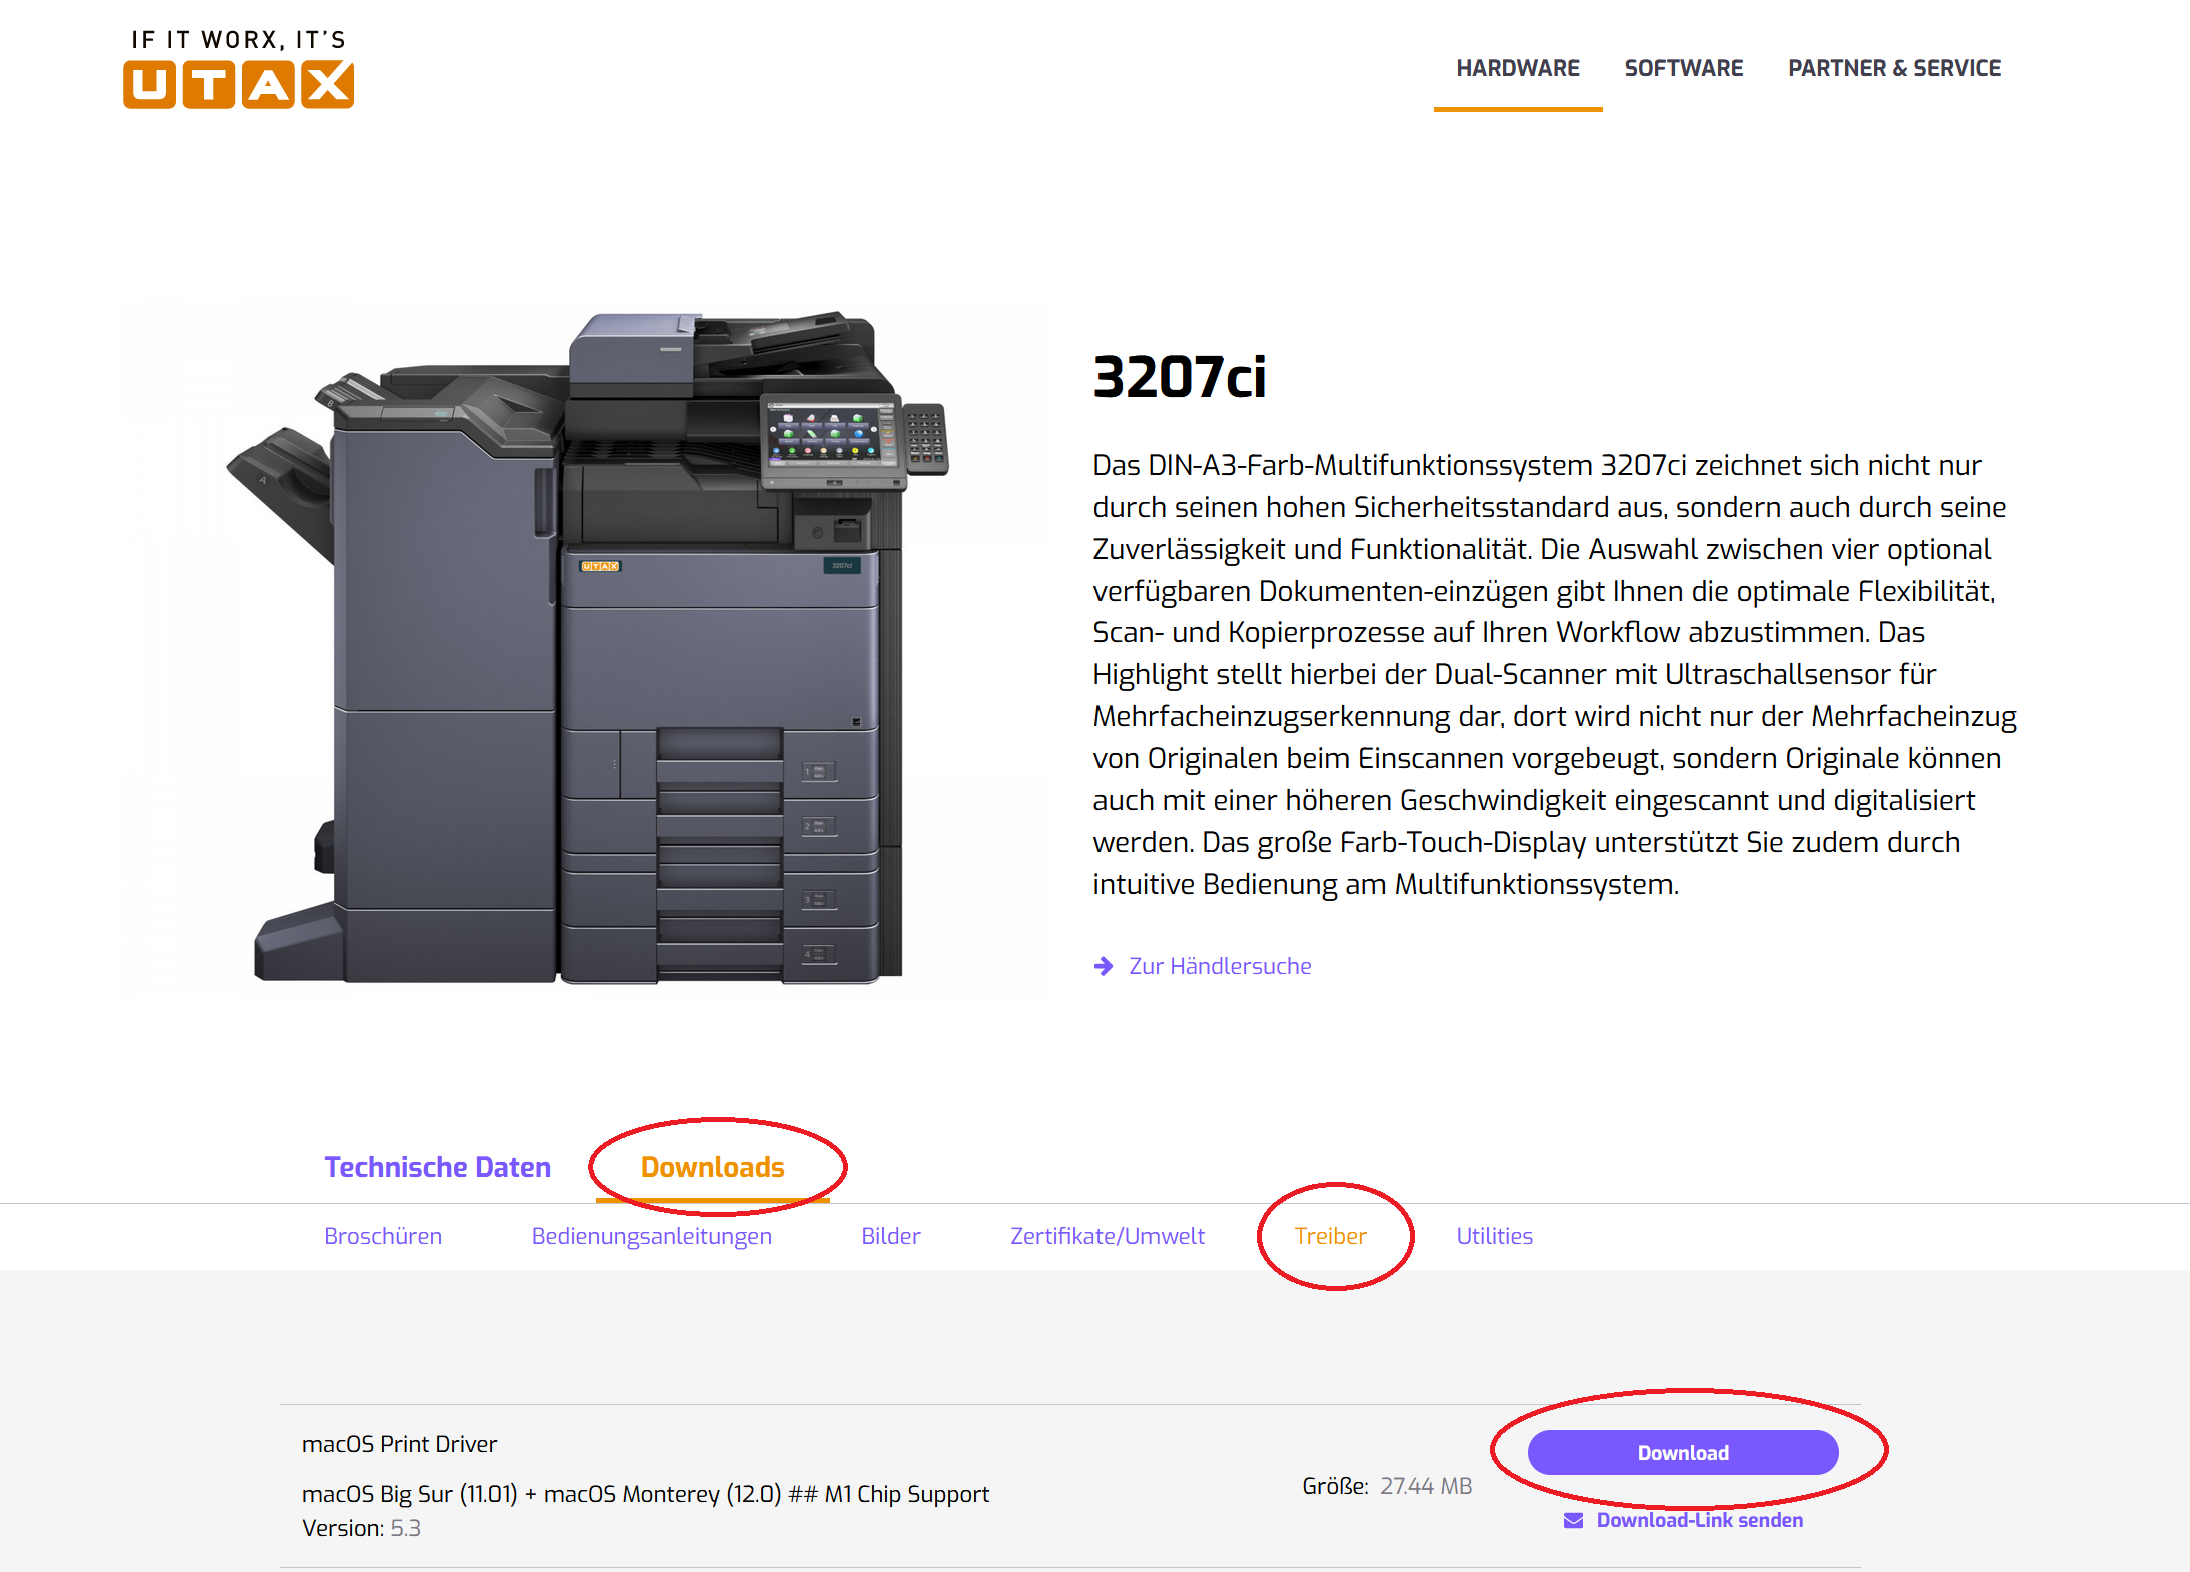Click the envelope icon by Download-Link senden
The image size is (2190, 1572).
pos(1573,1520)
